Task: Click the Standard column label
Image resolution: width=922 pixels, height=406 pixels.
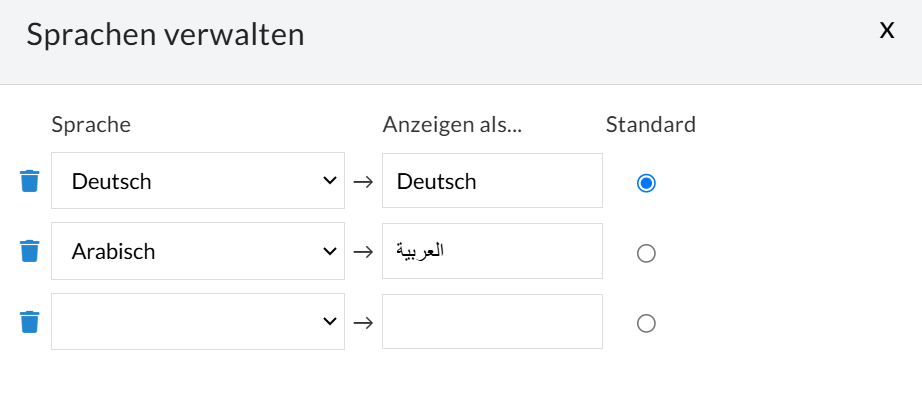Action: 650,125
